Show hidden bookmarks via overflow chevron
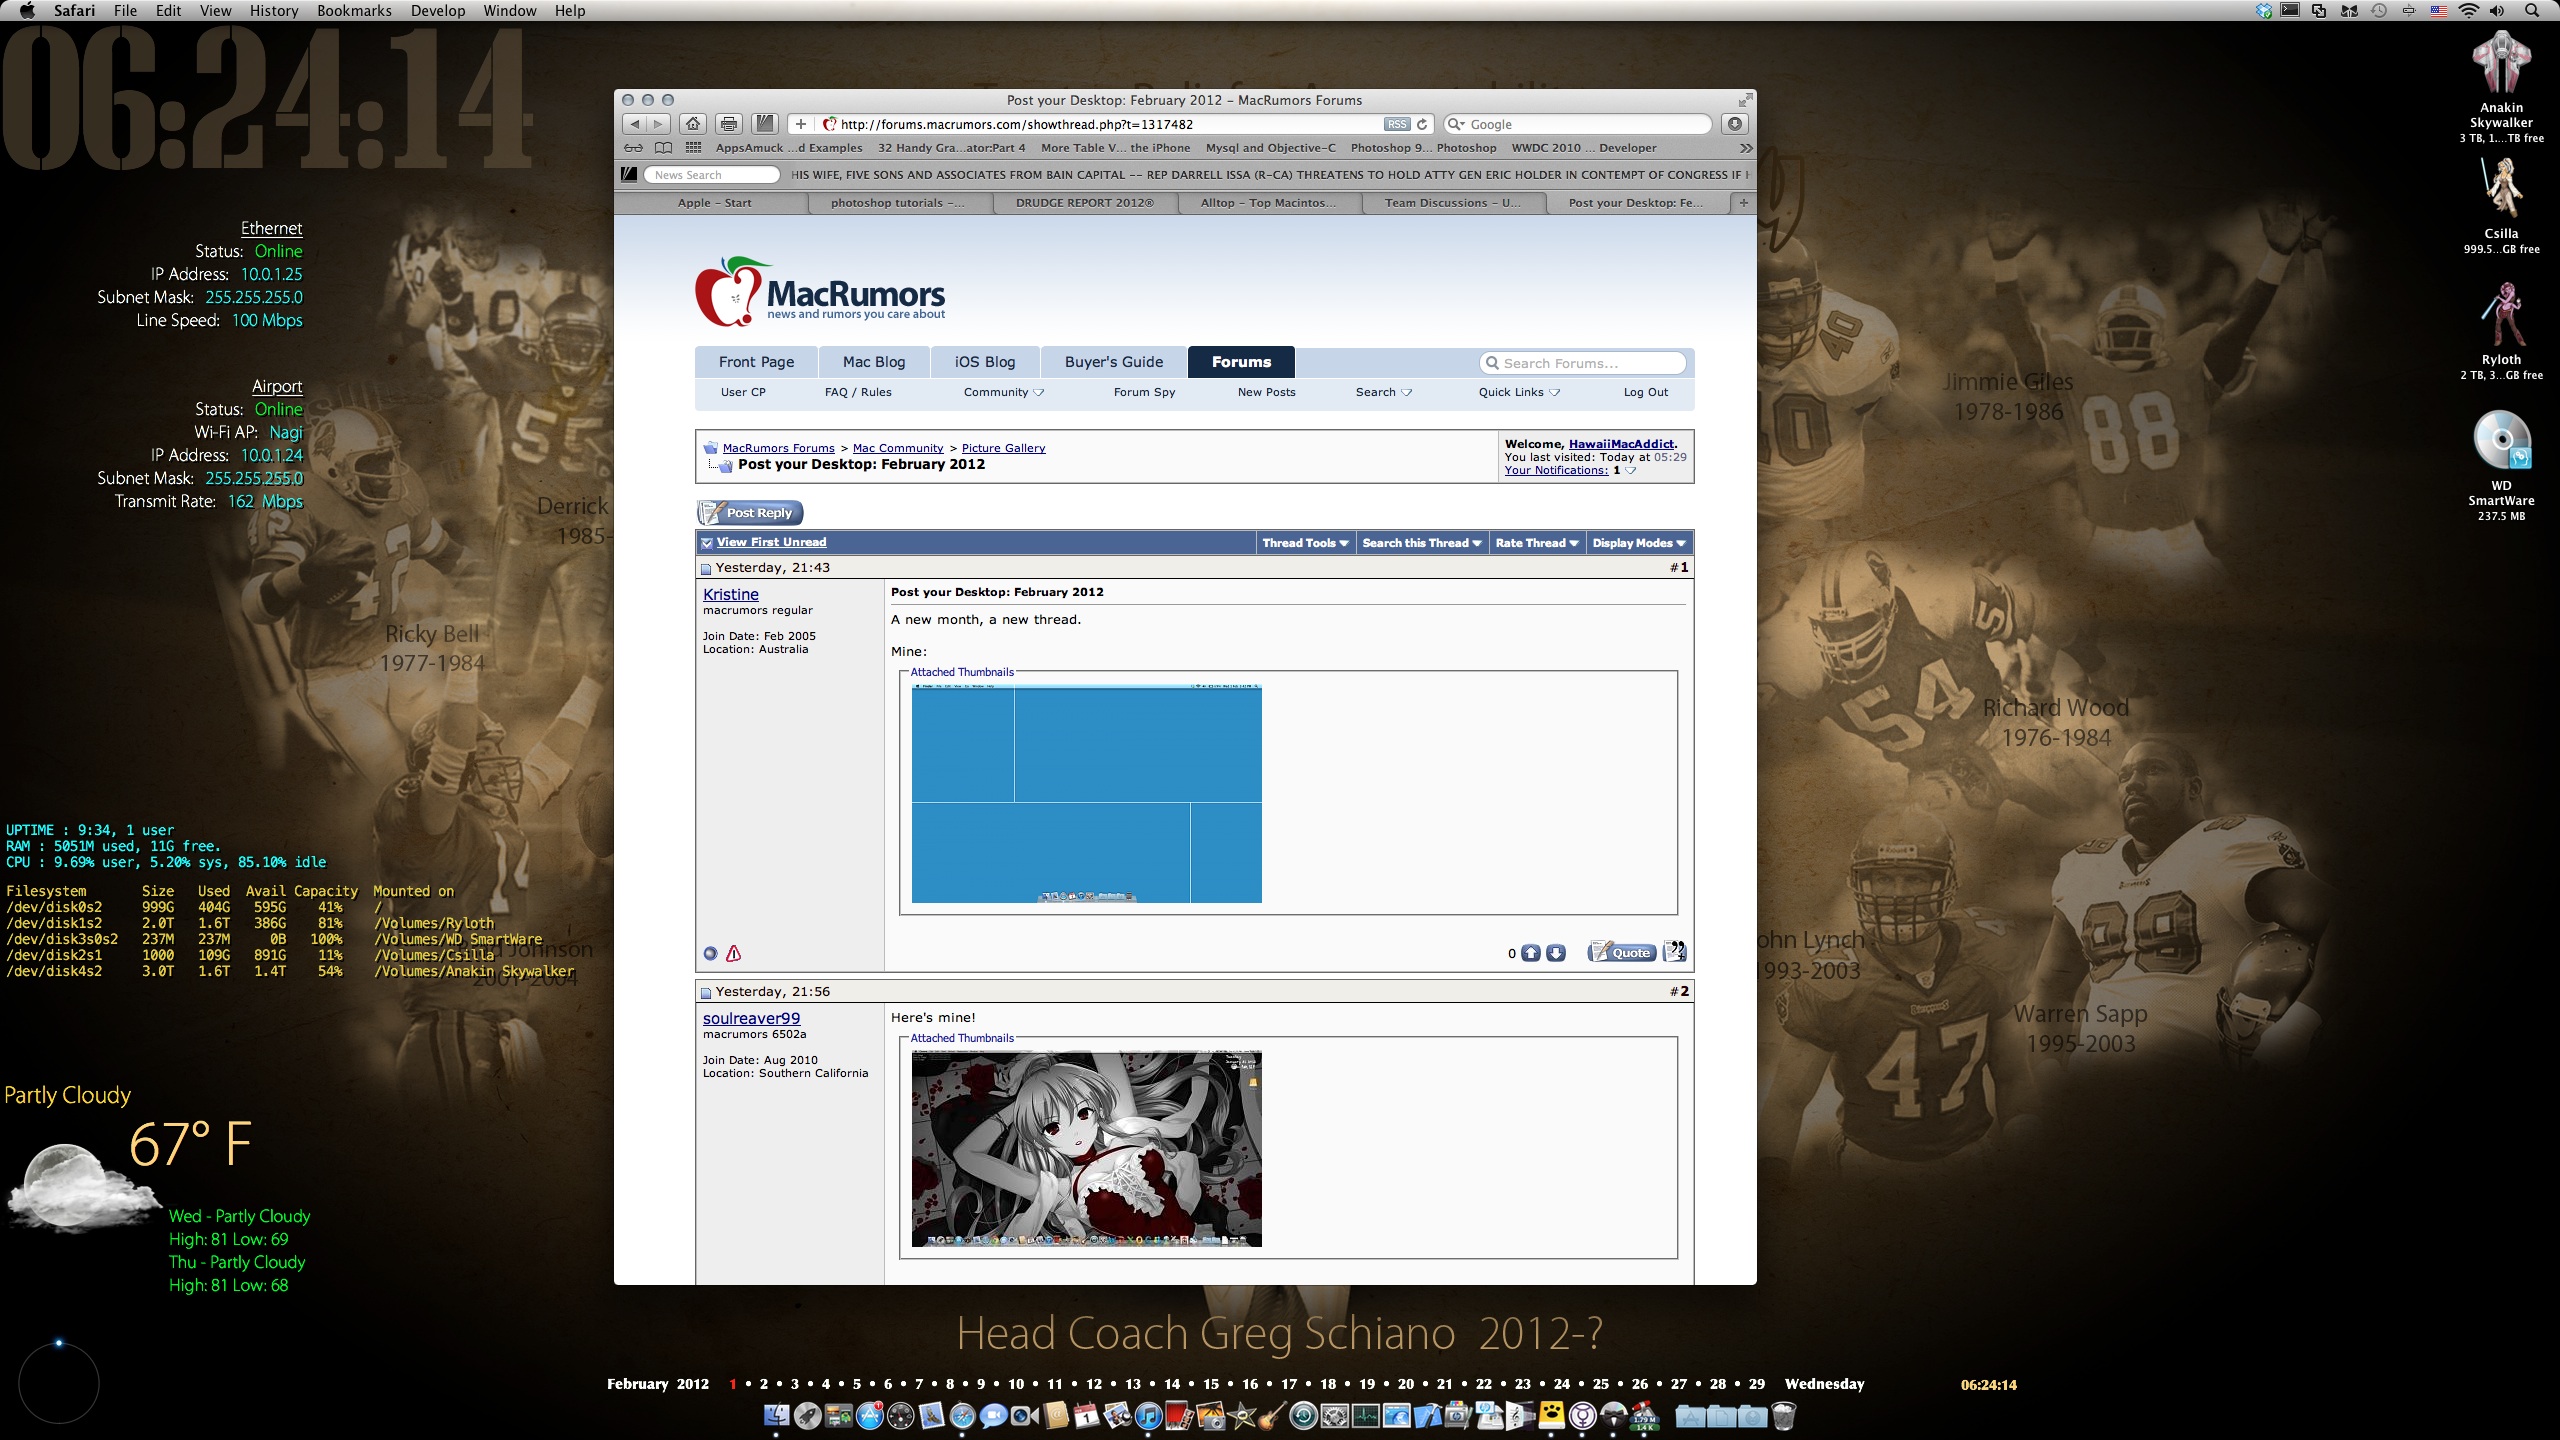The height and width of the screenshot is (1440, 2560). click(x=1745, y=148)
